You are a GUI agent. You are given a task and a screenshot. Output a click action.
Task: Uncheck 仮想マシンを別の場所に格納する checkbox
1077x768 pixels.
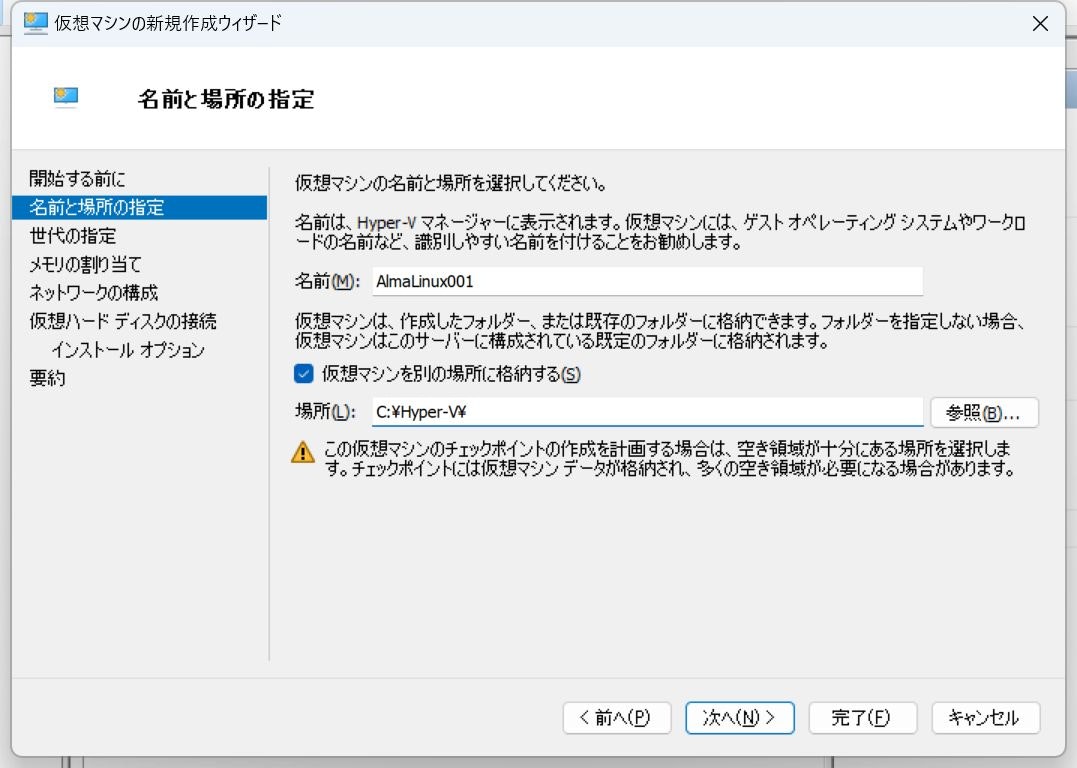(x=304, y=374)
